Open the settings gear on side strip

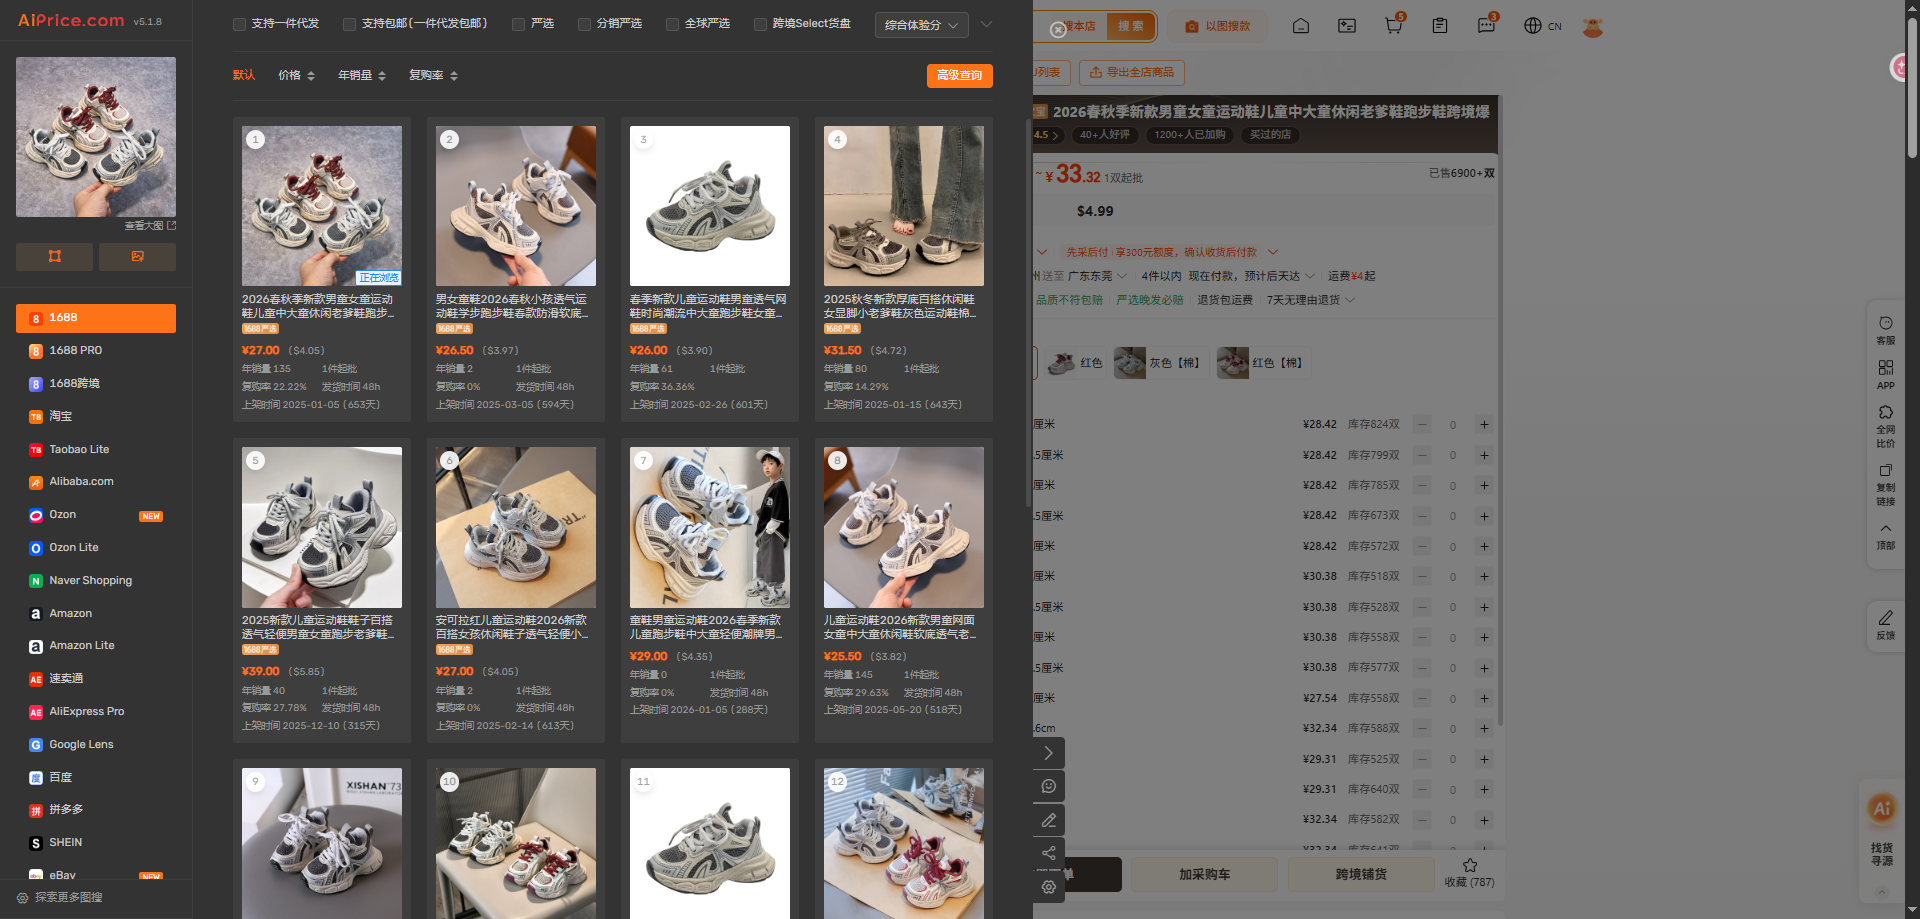coord(1048,887)
